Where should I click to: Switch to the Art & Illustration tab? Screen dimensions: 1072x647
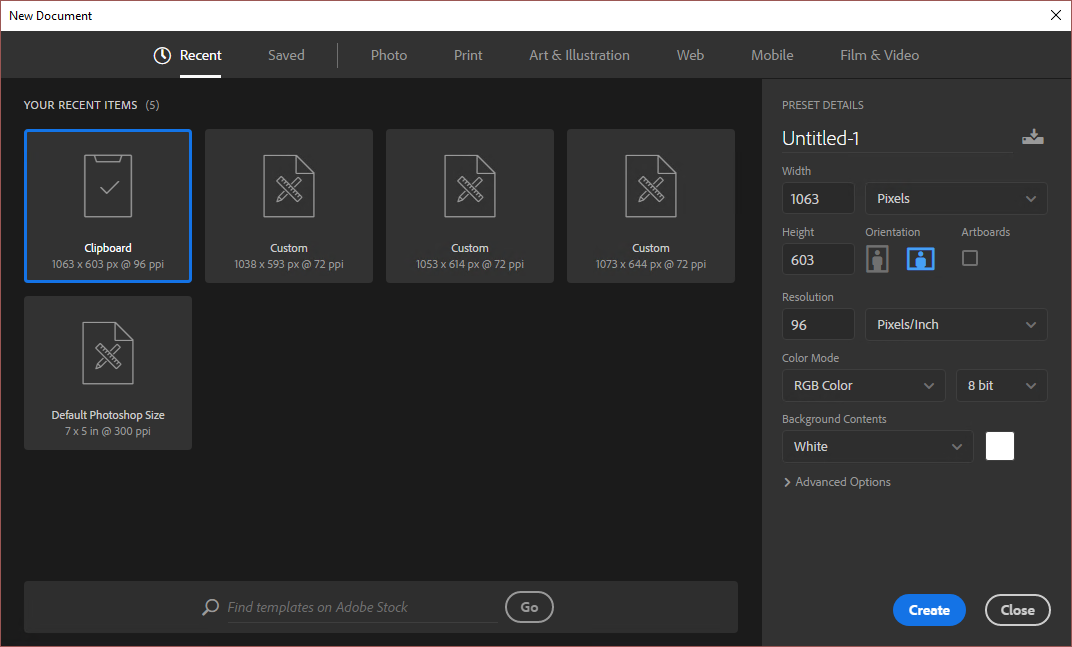(x=579, y=55)
